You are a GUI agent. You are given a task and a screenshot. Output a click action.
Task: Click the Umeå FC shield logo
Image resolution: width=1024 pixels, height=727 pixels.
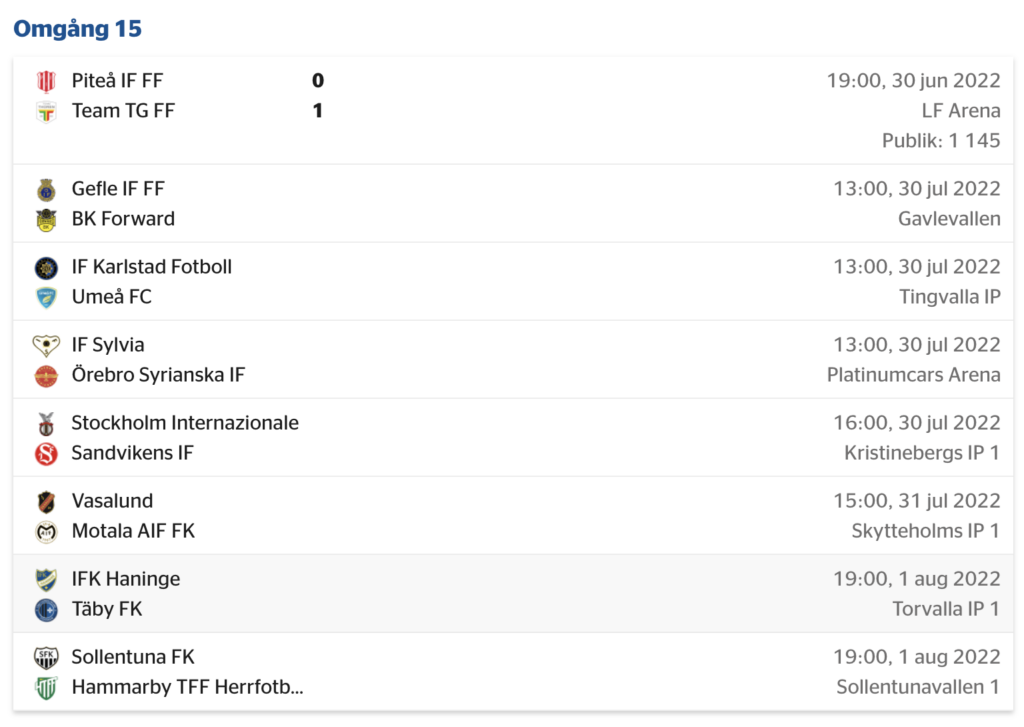click(x=46, y=298)
